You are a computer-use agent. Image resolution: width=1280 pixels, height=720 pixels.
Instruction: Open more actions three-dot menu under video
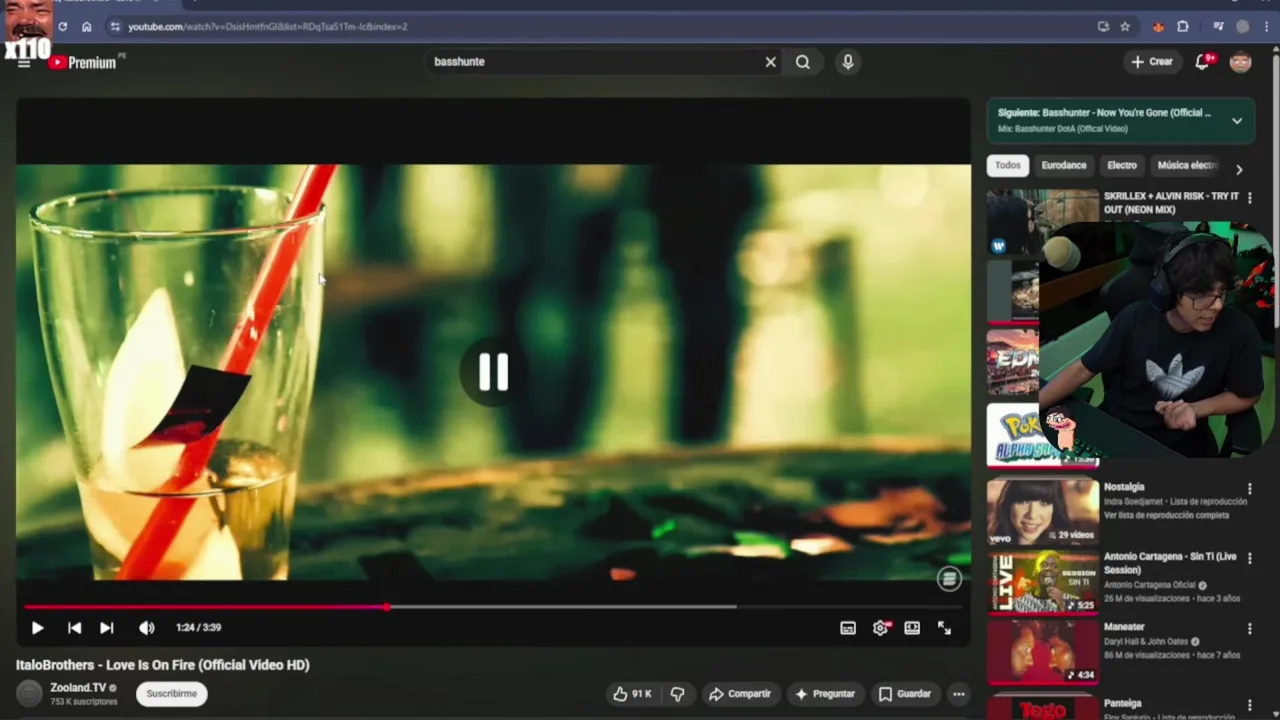(959, 694)
